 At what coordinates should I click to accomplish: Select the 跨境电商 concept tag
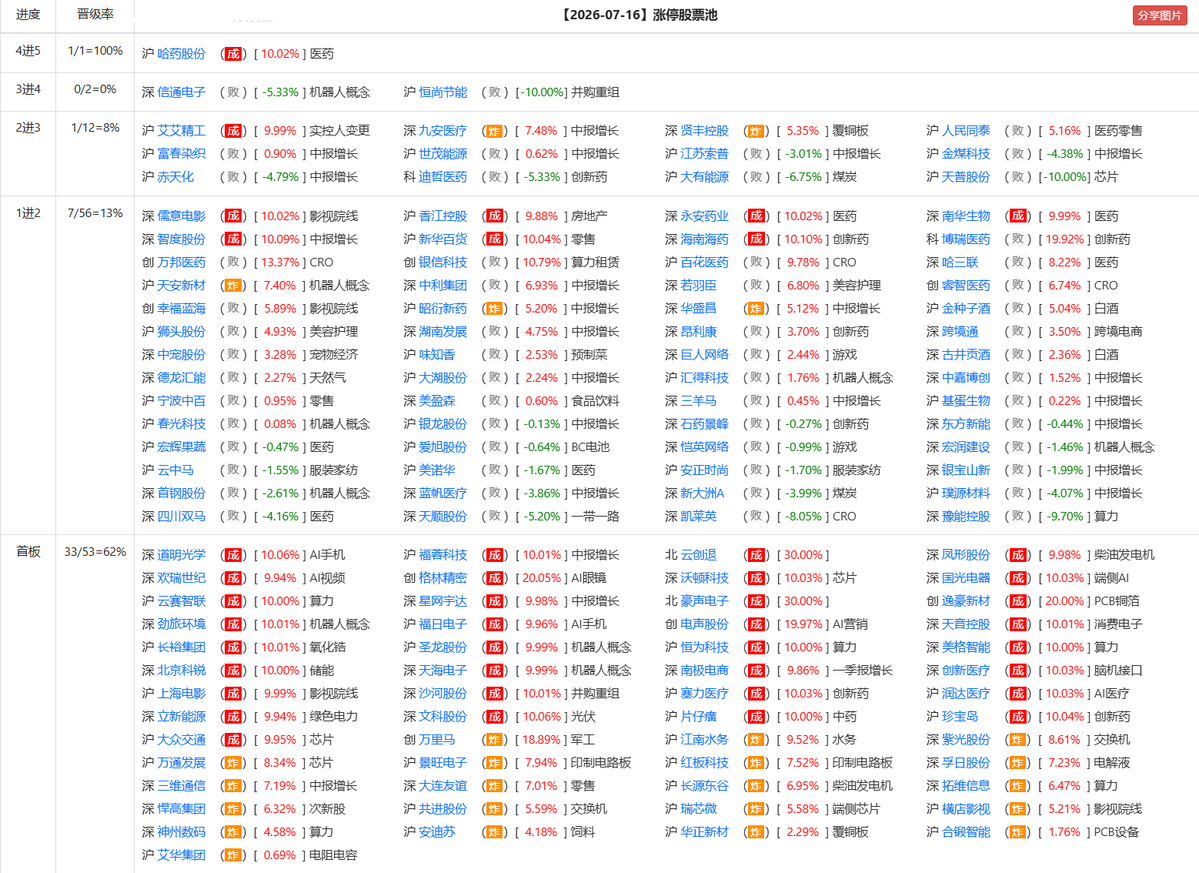1118,331
